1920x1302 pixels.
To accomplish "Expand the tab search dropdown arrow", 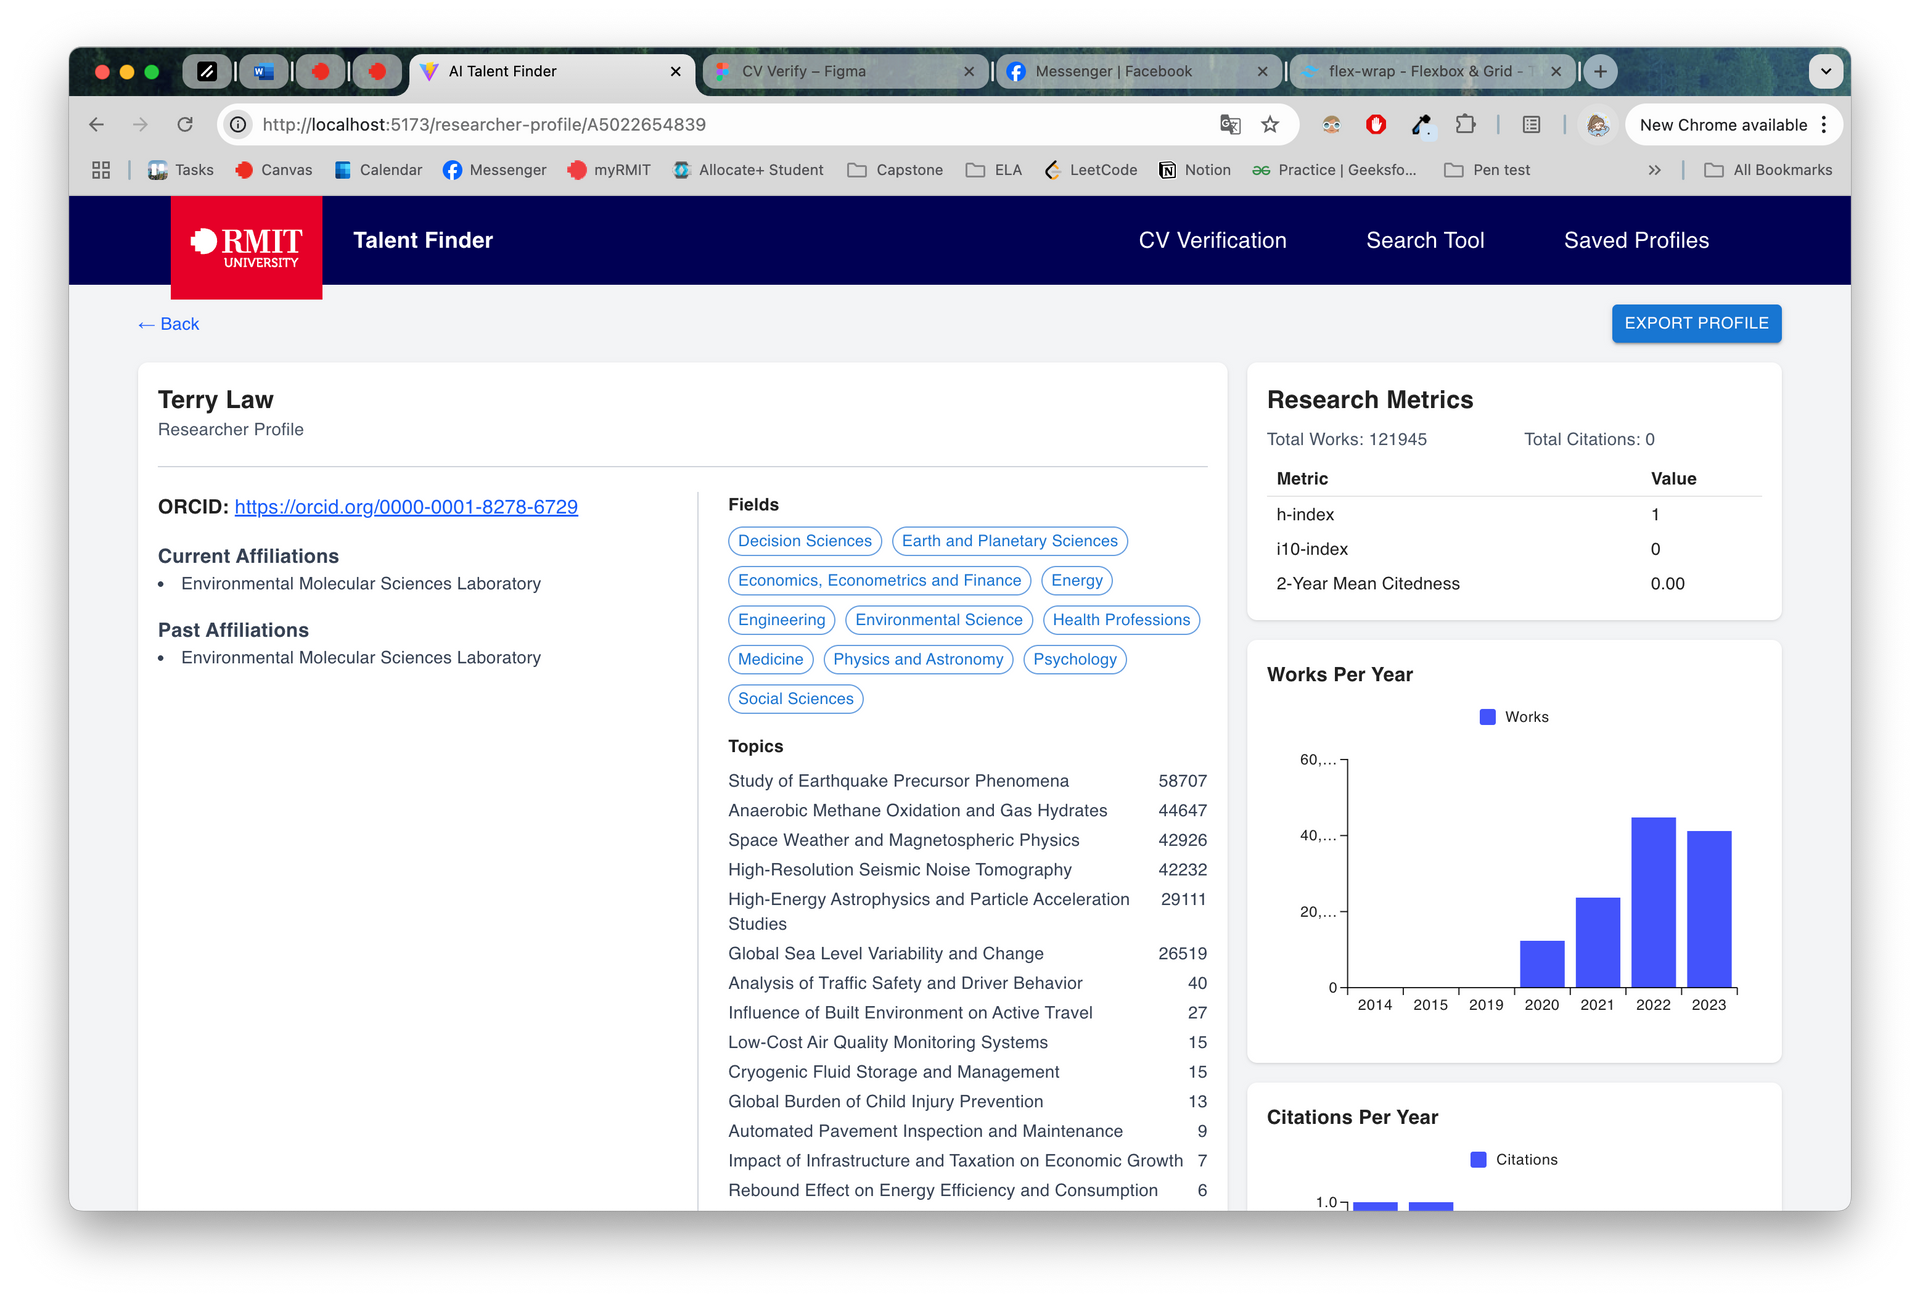I will (x=1825, y=71).
